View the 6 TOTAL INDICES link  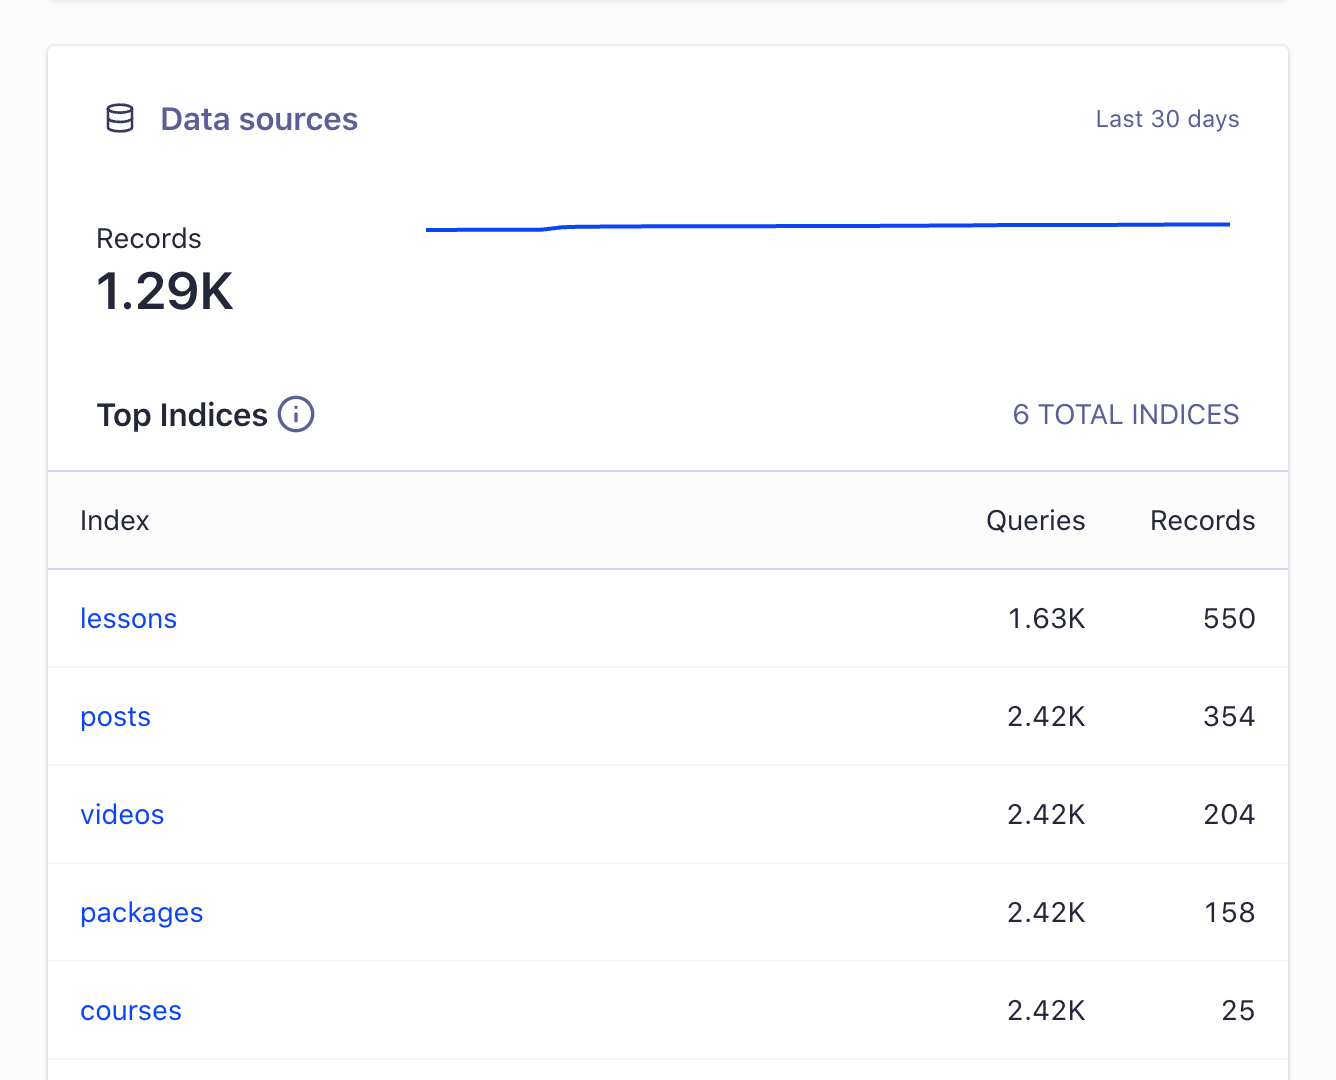click(1126, 414)
